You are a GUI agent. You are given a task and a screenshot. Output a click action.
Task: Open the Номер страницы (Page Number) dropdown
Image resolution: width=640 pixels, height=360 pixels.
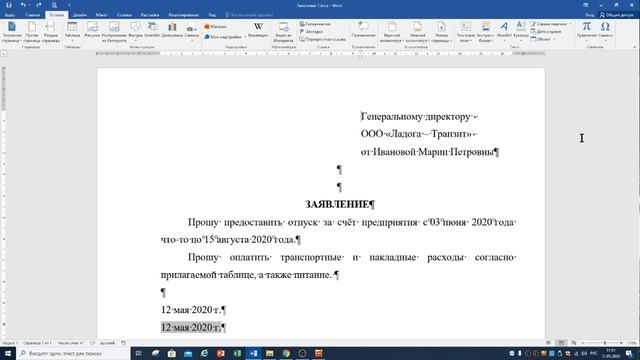click(441, 32)
